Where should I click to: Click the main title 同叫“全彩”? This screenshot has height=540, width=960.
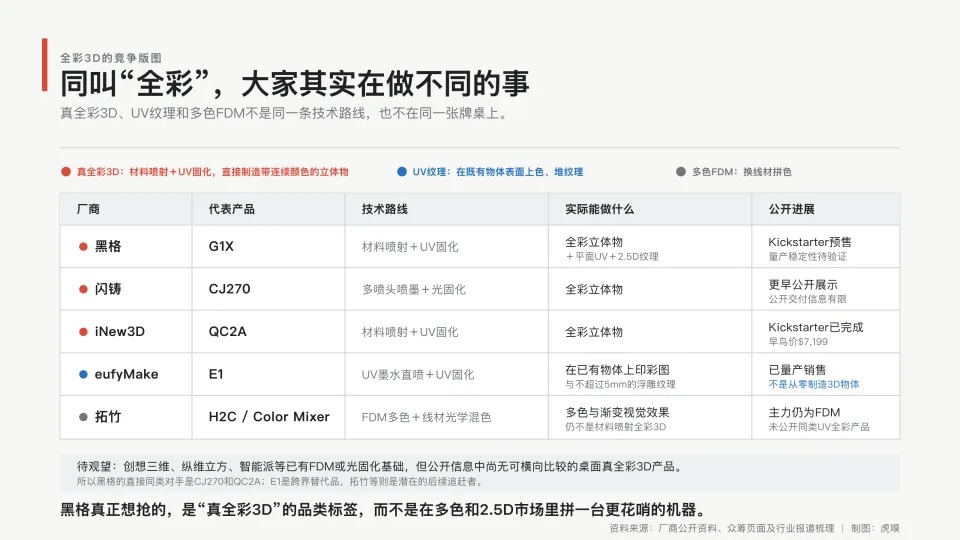pyautogui.click(x=294, y=83)
